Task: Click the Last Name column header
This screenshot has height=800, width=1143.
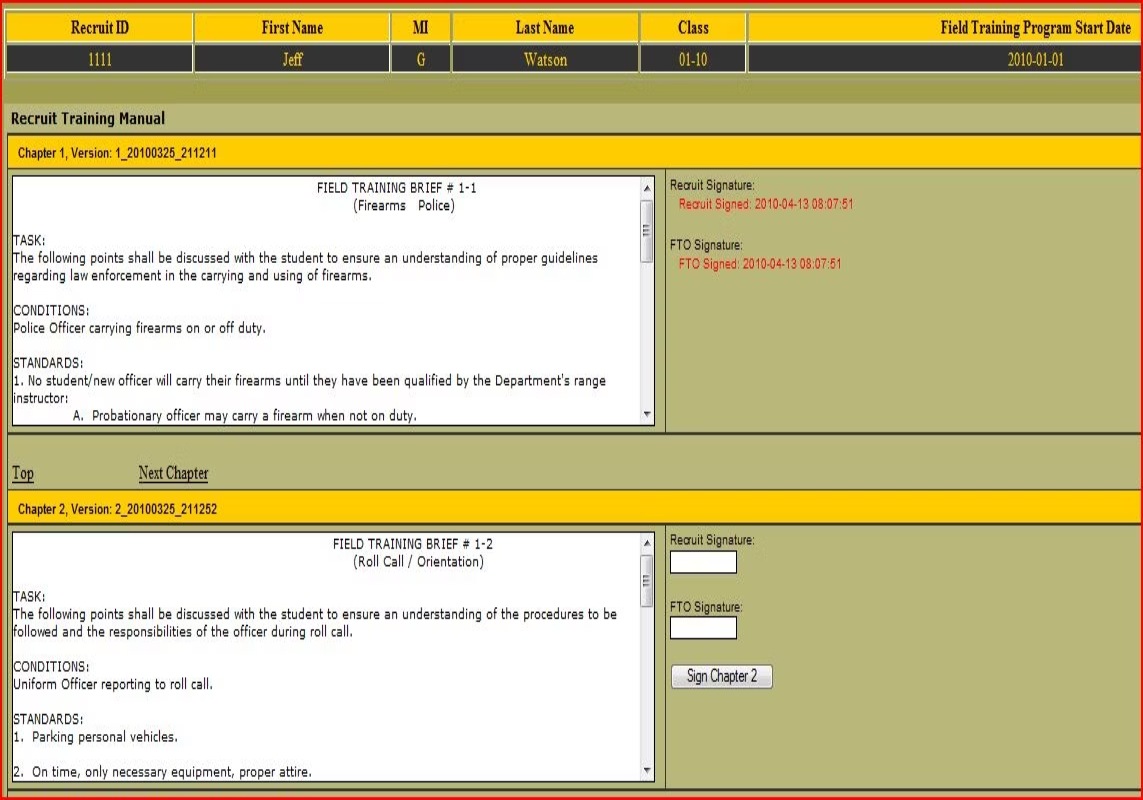Action: click(x=545, y=28)
